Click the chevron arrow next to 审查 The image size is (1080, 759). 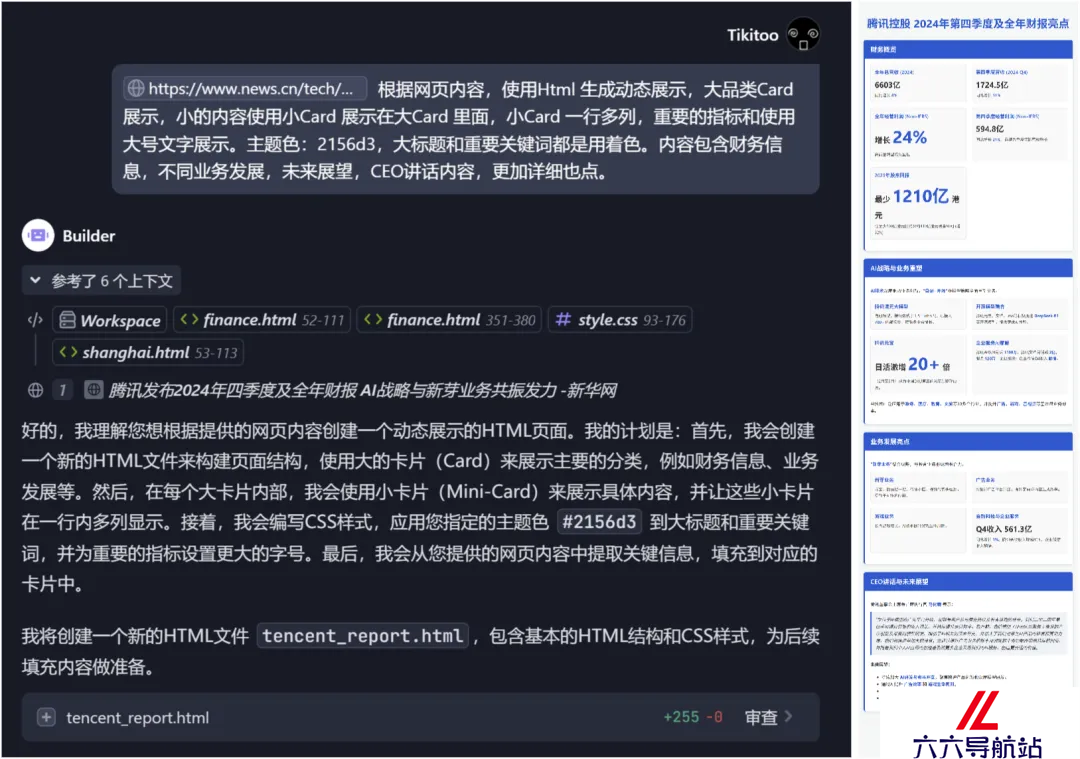click(x=789, y=716)
